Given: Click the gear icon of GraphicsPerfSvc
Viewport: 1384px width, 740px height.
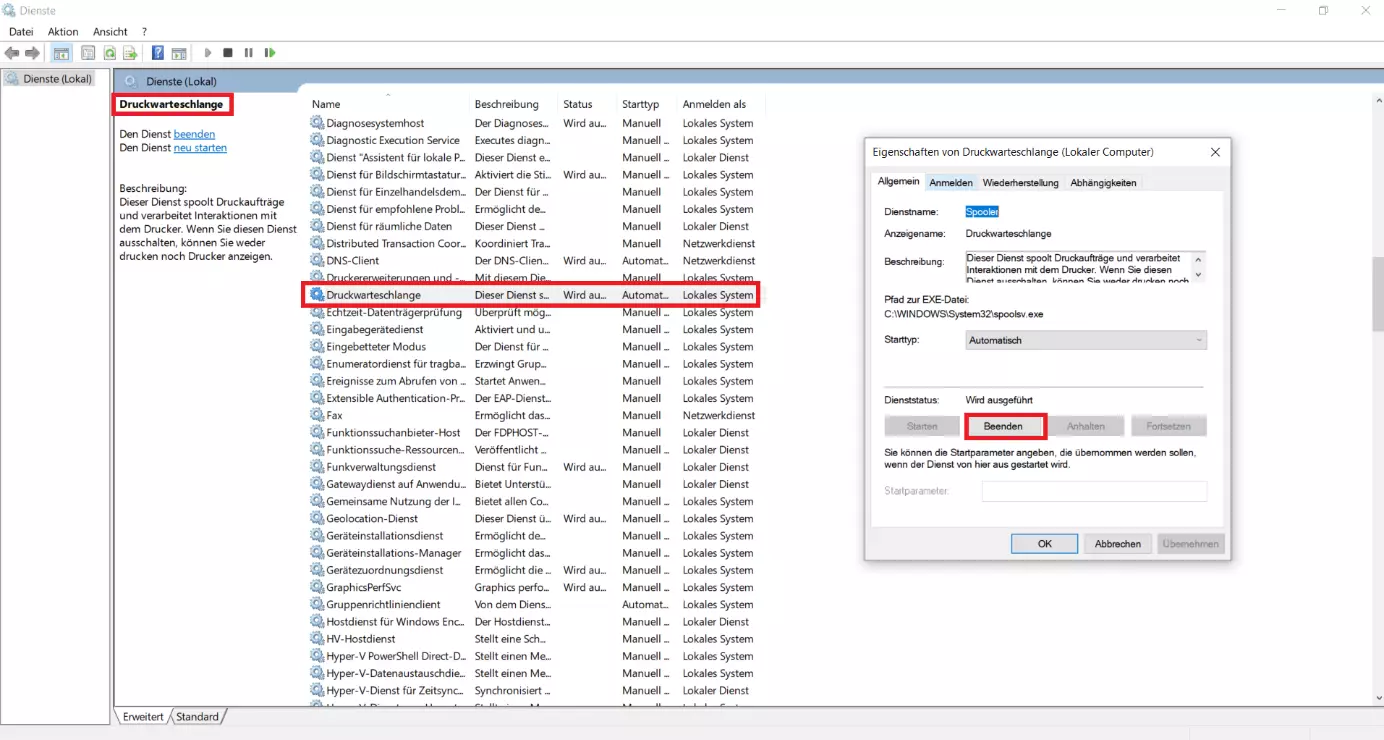Looking at the screenshot, I should point(317,587).
